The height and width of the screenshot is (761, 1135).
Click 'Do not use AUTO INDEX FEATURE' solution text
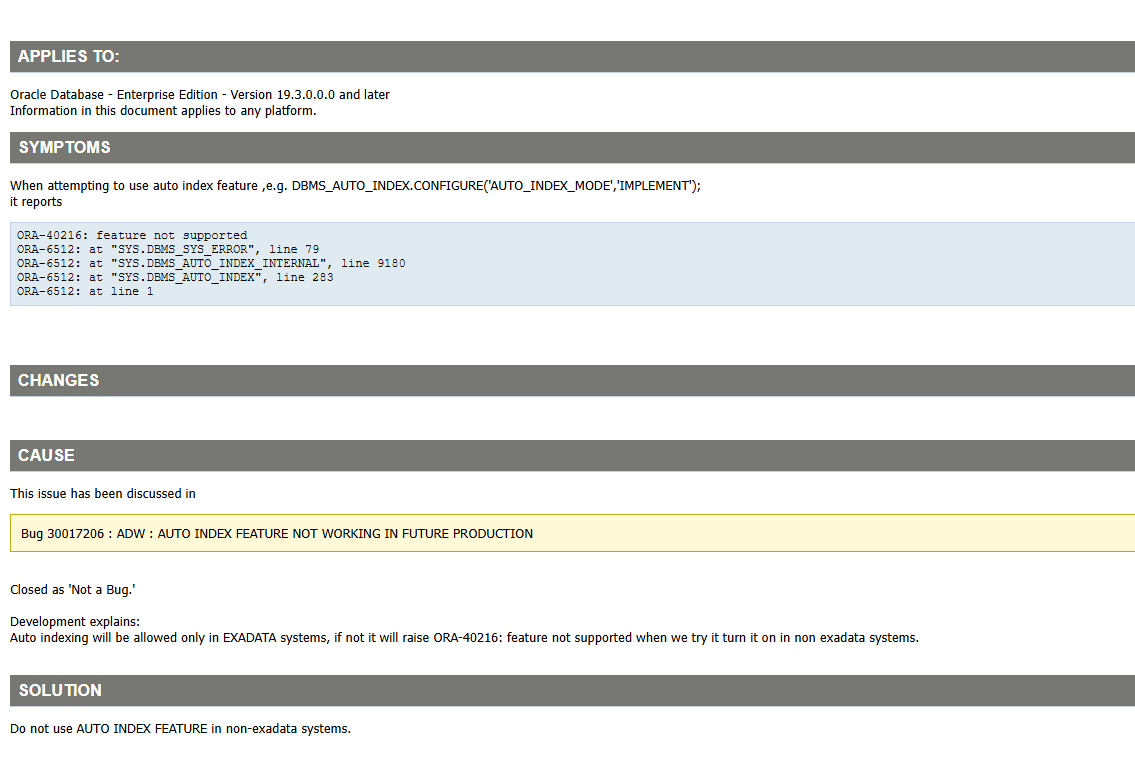180,729
